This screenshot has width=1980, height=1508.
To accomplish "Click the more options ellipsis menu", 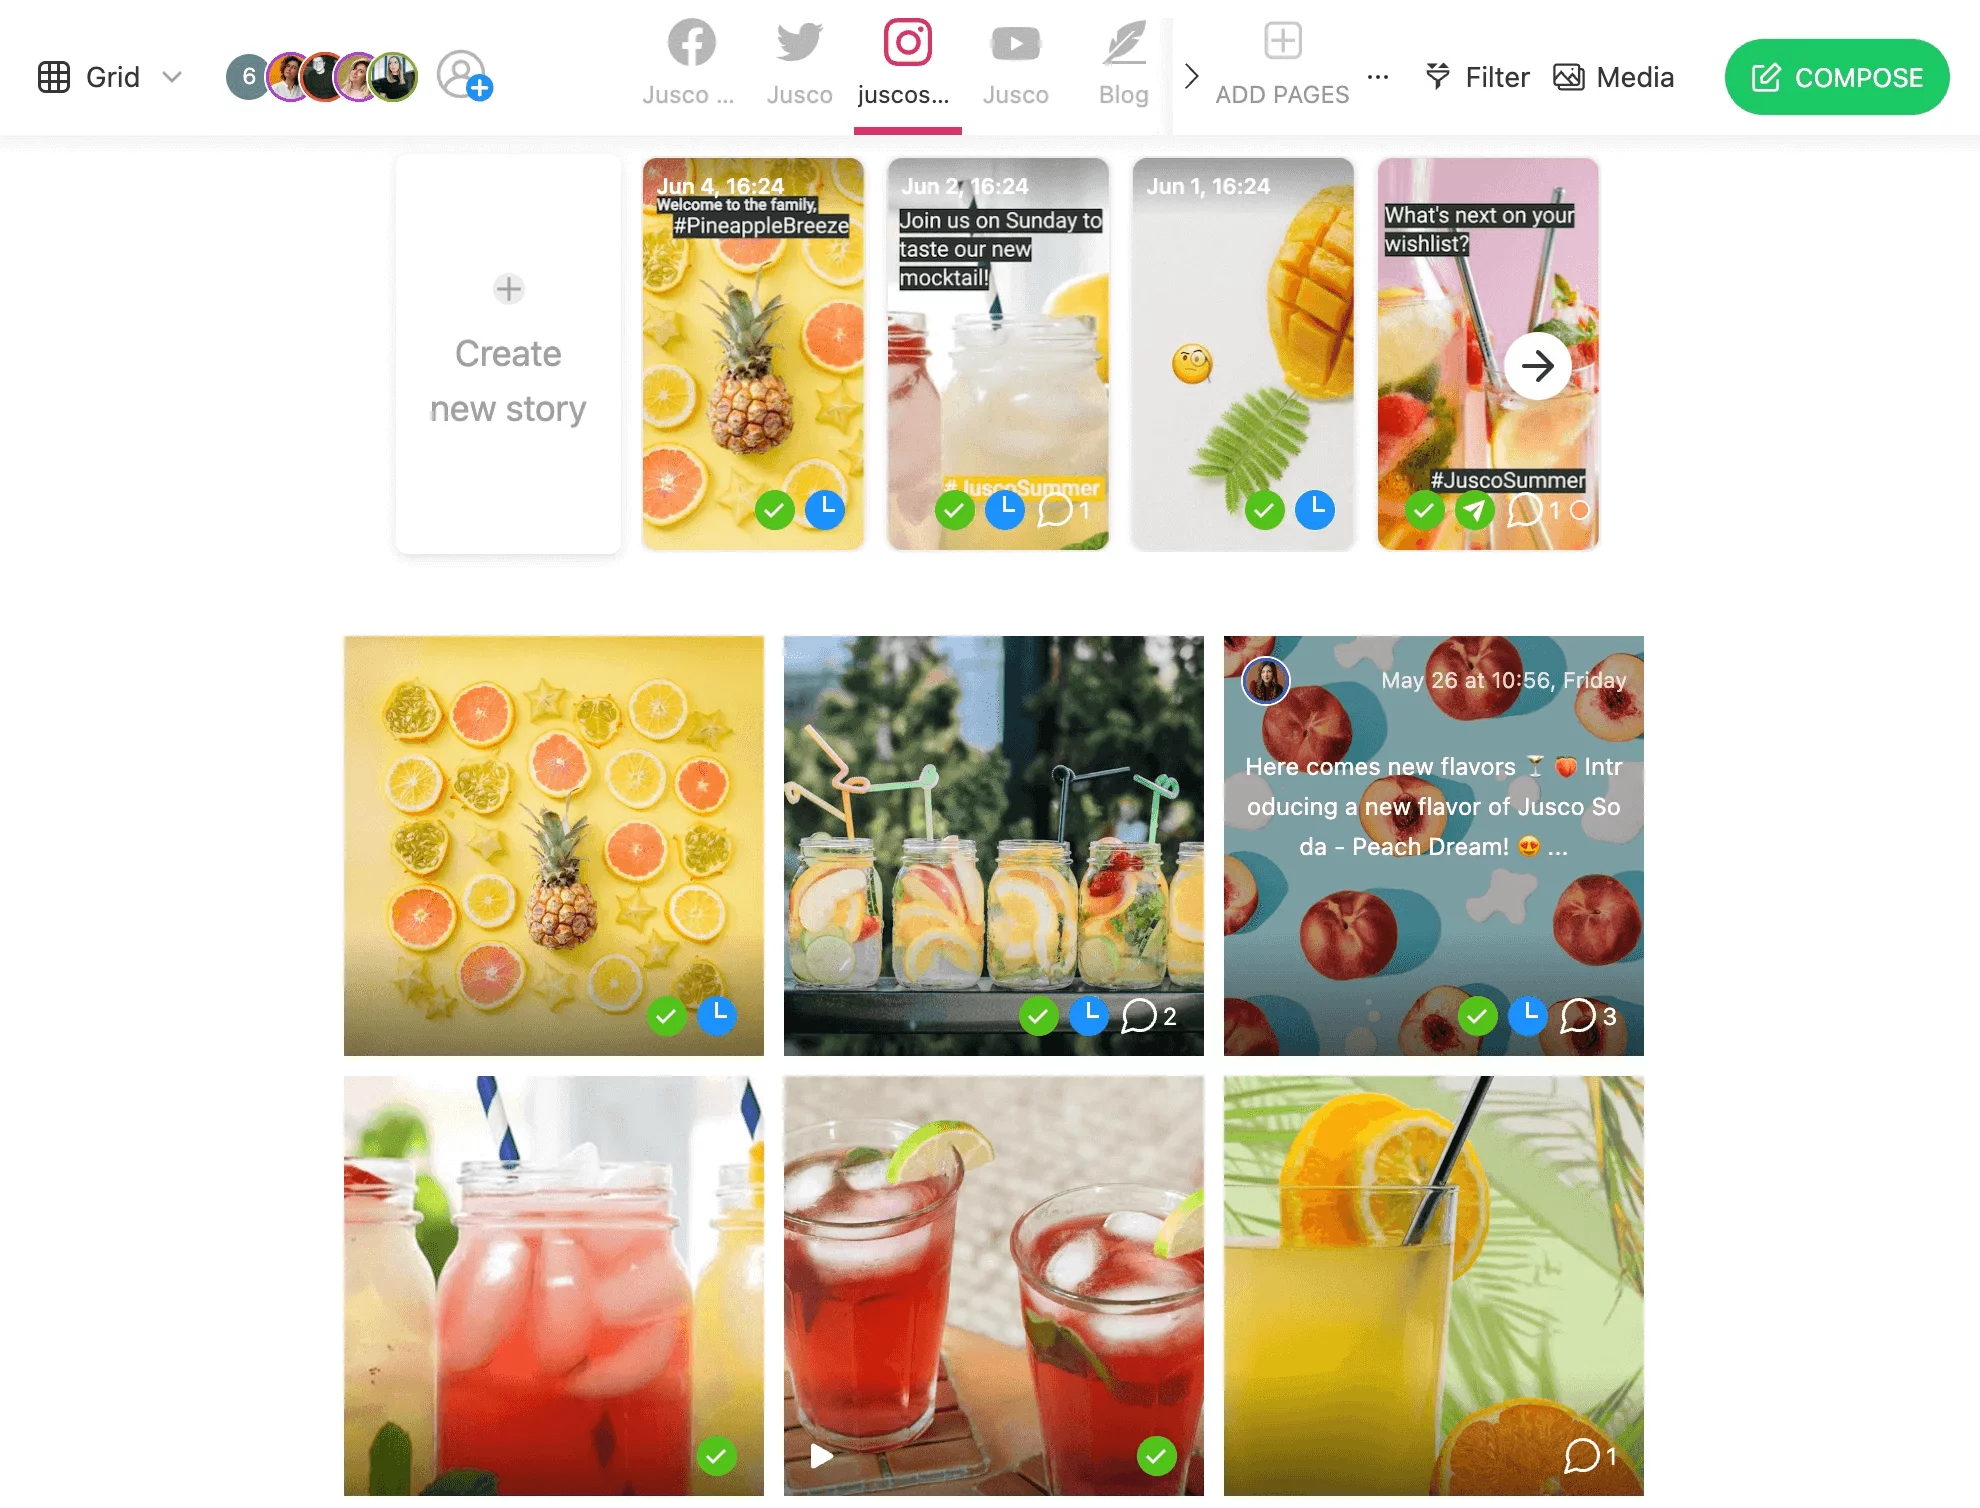I will (x=1378, y=76).
